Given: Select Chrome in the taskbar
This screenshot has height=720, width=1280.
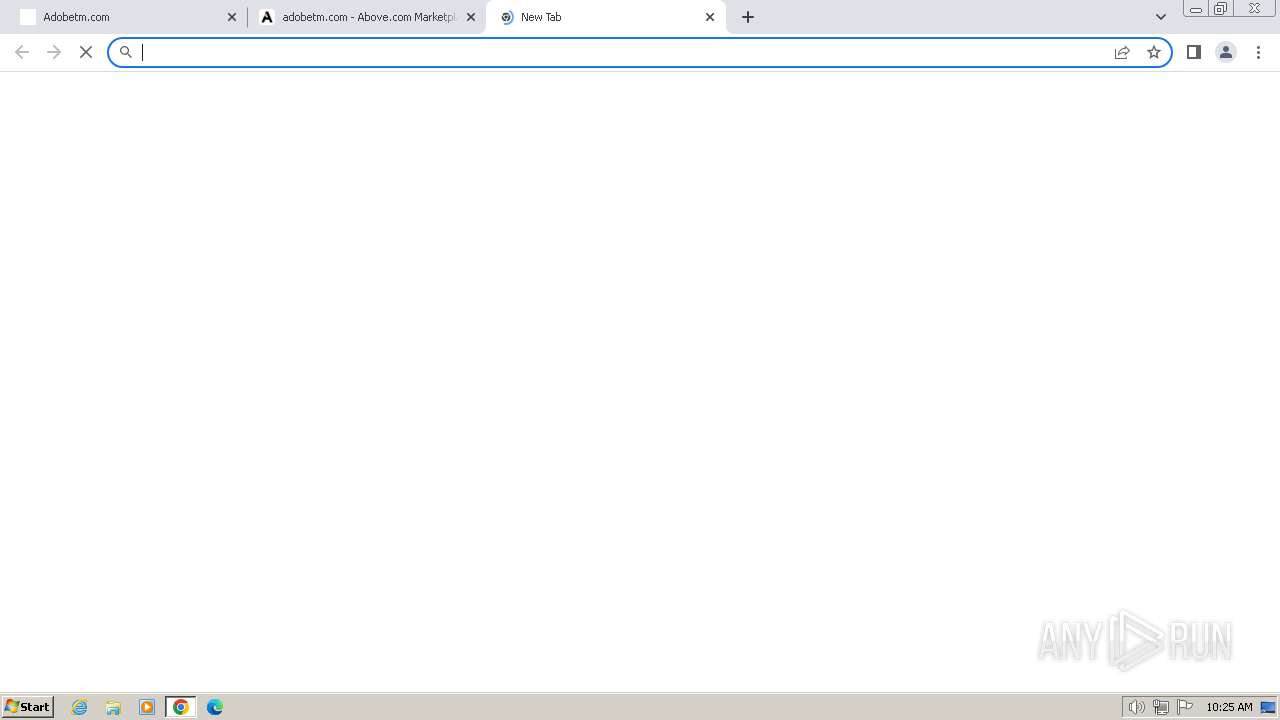Looking at the screenshot, I should click(x=181, y=707).
